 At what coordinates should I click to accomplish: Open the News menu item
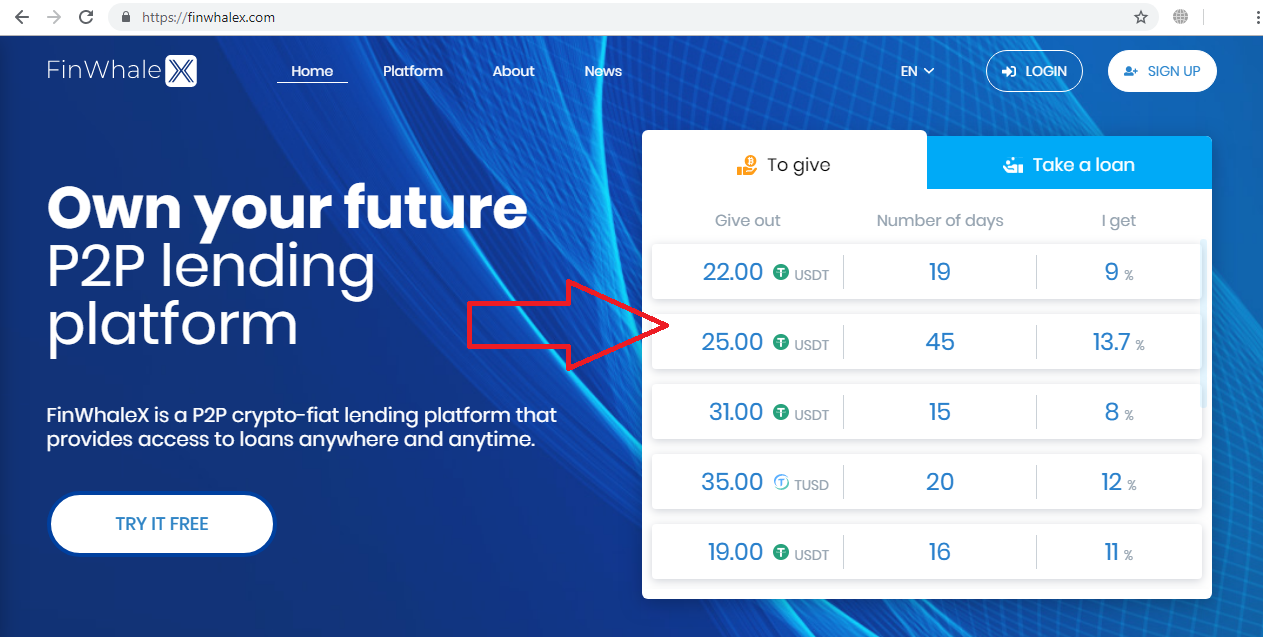click(603, 71)
